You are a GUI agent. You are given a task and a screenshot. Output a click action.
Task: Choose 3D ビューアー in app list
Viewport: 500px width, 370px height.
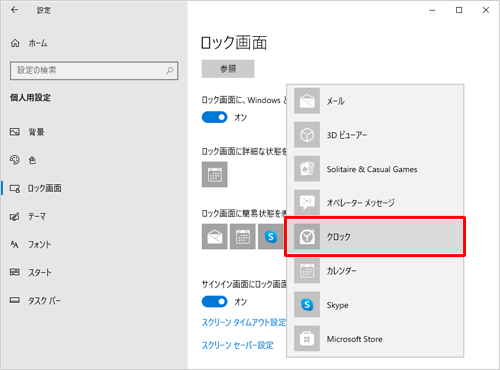coord(375,135)
